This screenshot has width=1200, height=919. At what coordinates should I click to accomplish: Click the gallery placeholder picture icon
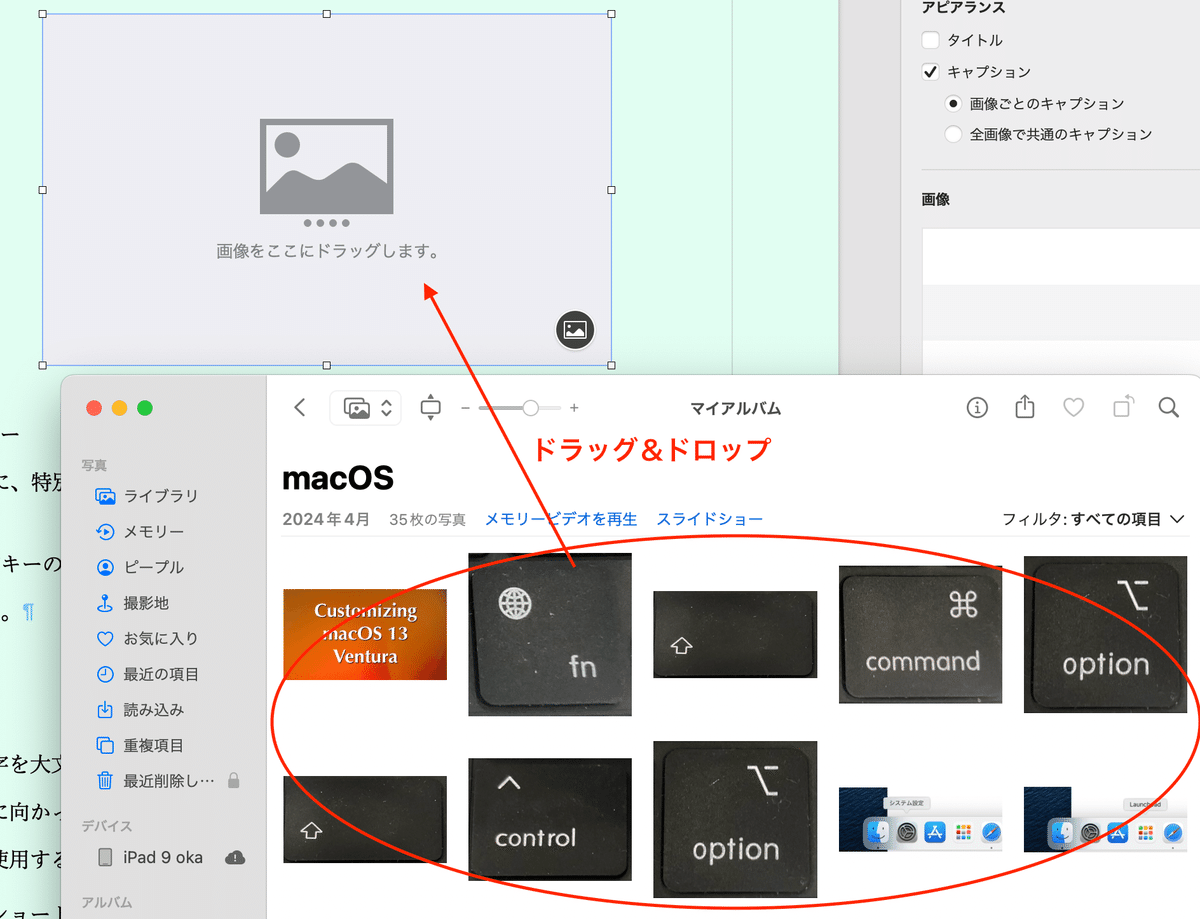click(326, 166)
